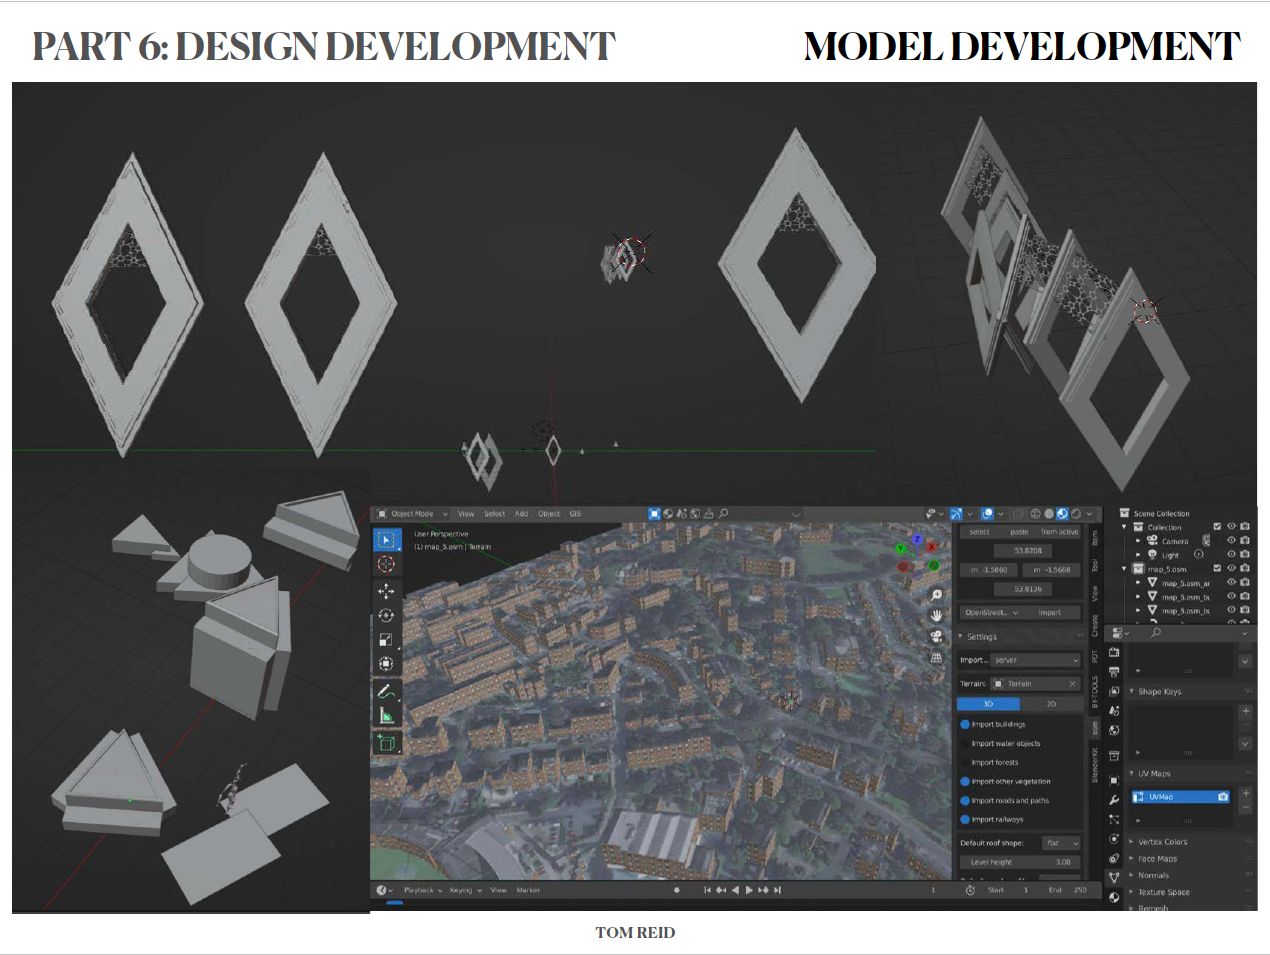Screen dimensions: 1270x955
Task: Open the Object Data mesh properties tab
Action: click(1114, 877)
